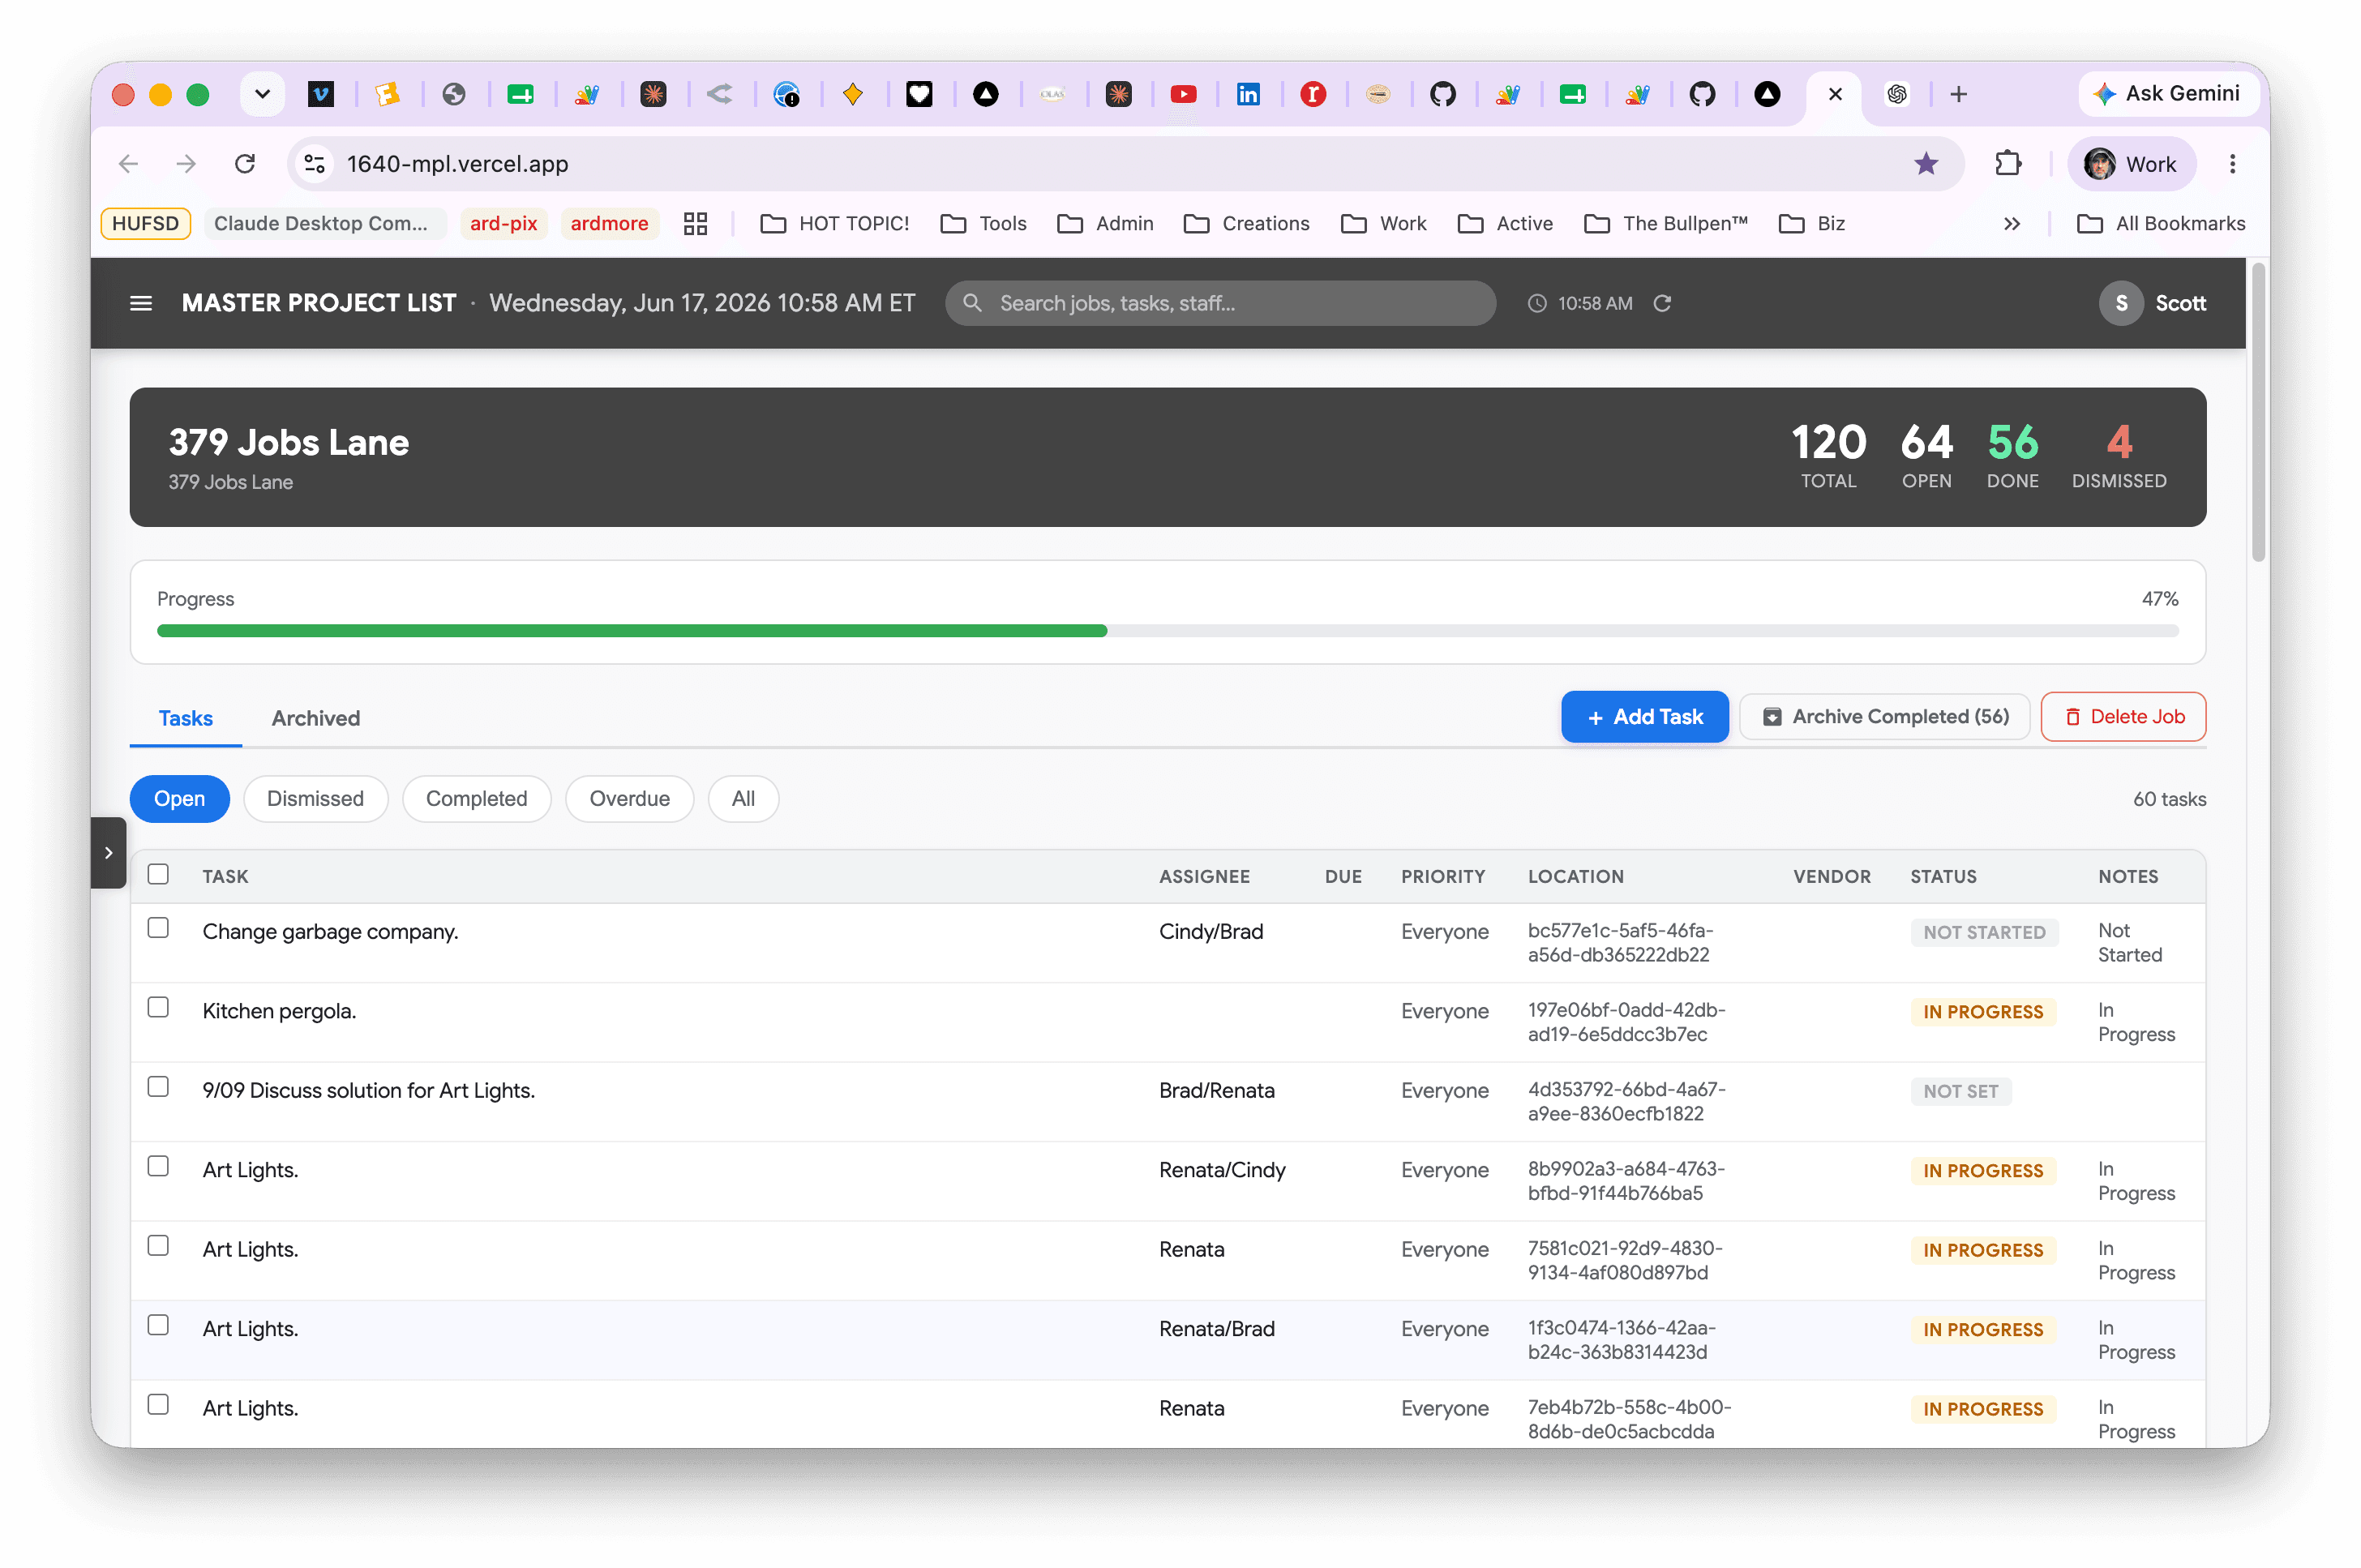Open the HOT TOPIC! bookmark folder

(x=834, y=223)
